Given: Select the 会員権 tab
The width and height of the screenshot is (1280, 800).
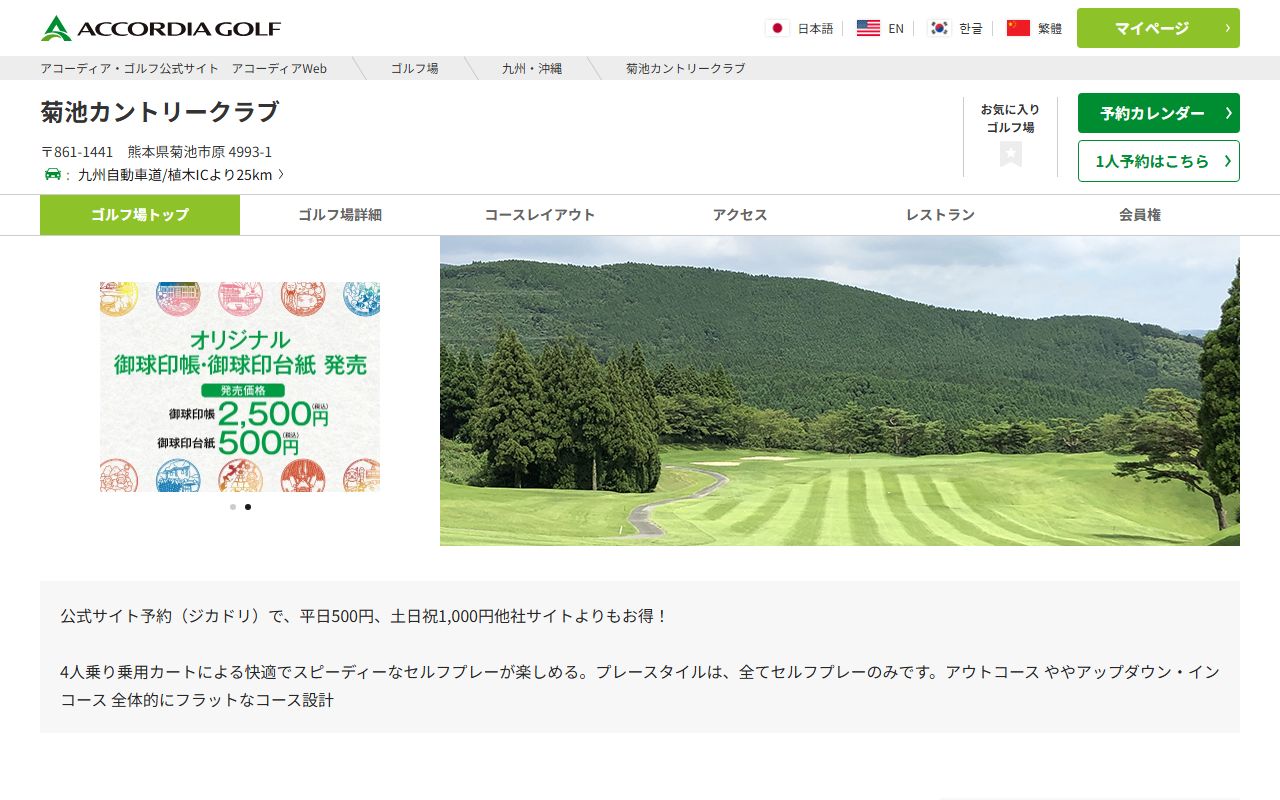Looking at the screenshot, I should click(1140, 215).
